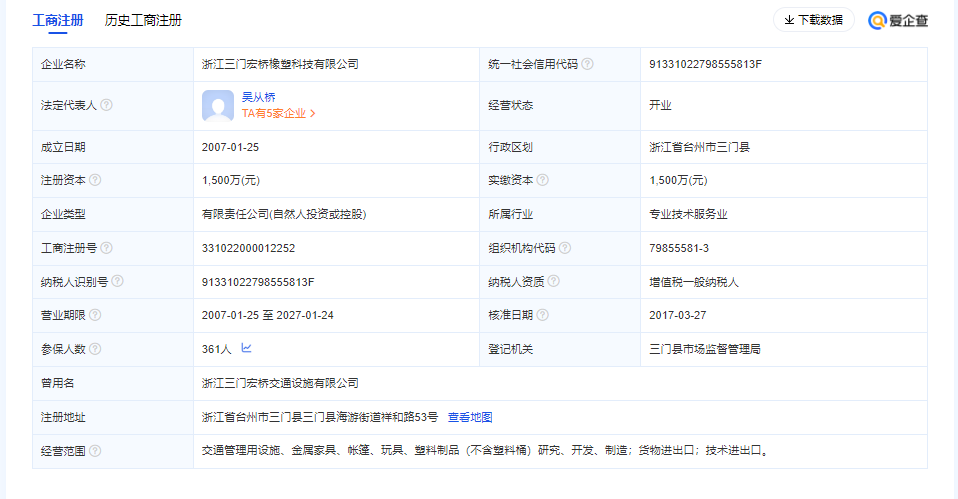958x499 pixels.
Task: Click business status value 开业
Action: point(660,105)
